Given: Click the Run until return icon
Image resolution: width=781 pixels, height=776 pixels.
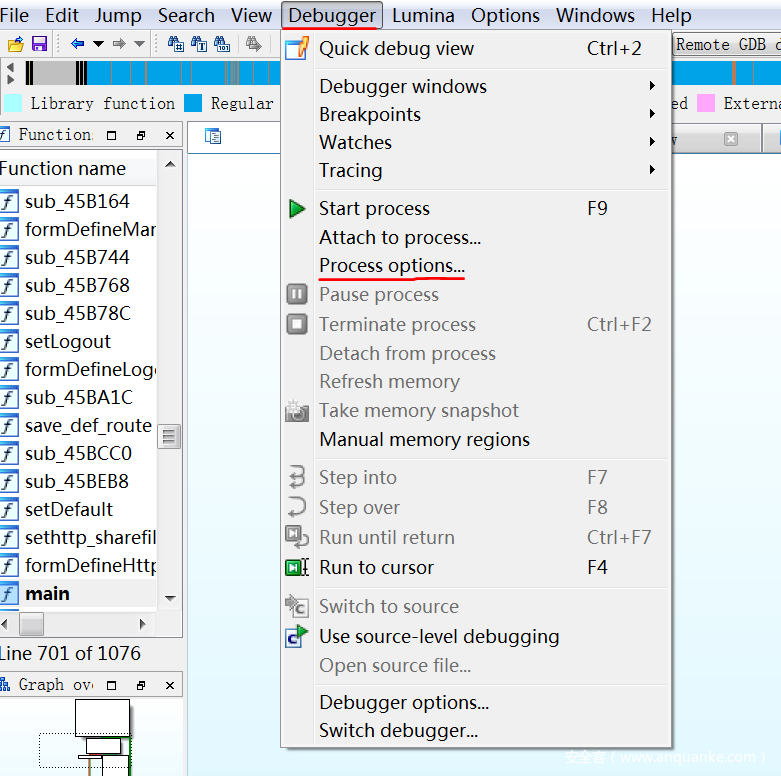Looking at the screenshot, I should [x=297, y=537].
